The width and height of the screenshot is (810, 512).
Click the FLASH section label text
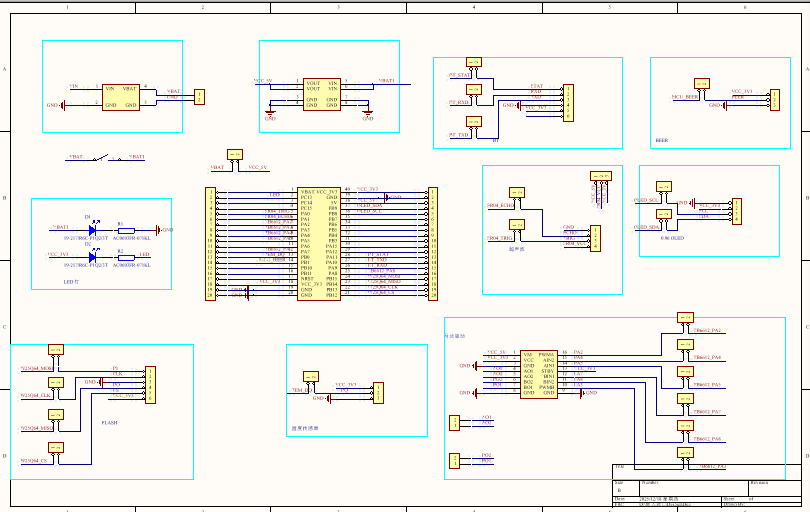pos(110,423)
